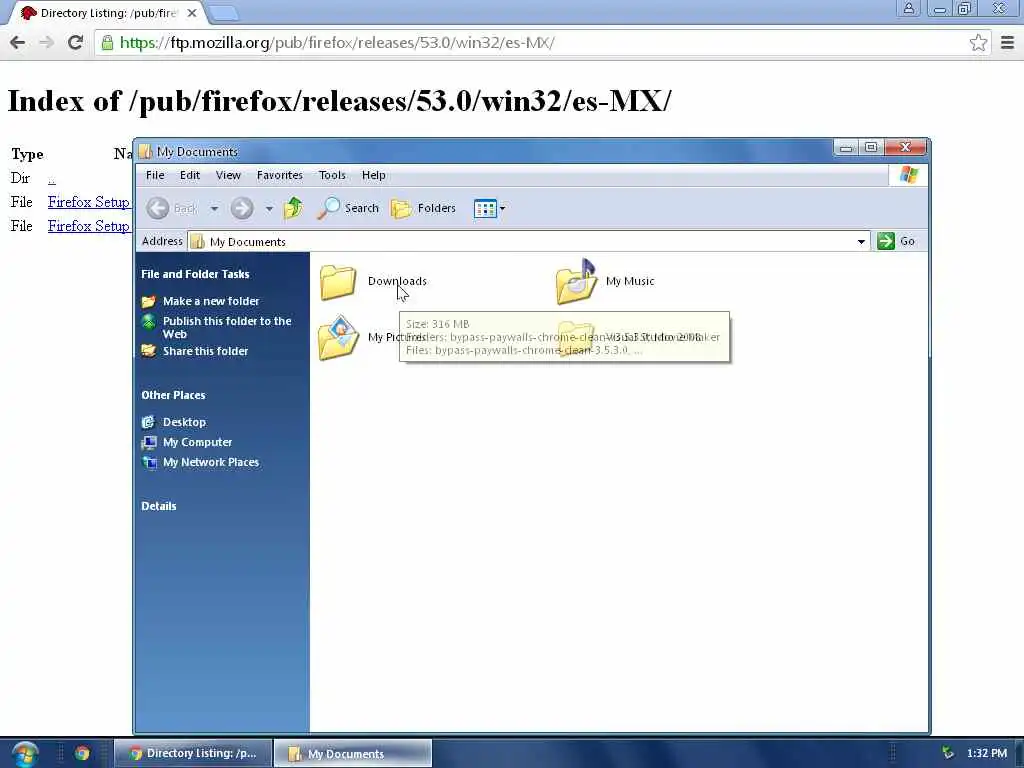Click the Chrome URL address bar
Viewport: 1024px width, 768px height.
click(542, 42)
